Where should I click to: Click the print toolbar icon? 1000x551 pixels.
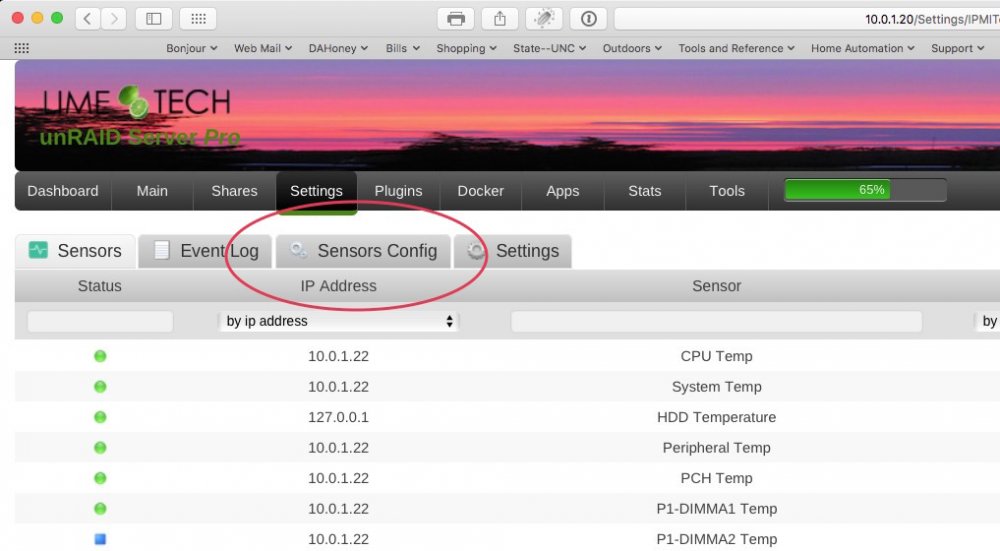(455, 18)
